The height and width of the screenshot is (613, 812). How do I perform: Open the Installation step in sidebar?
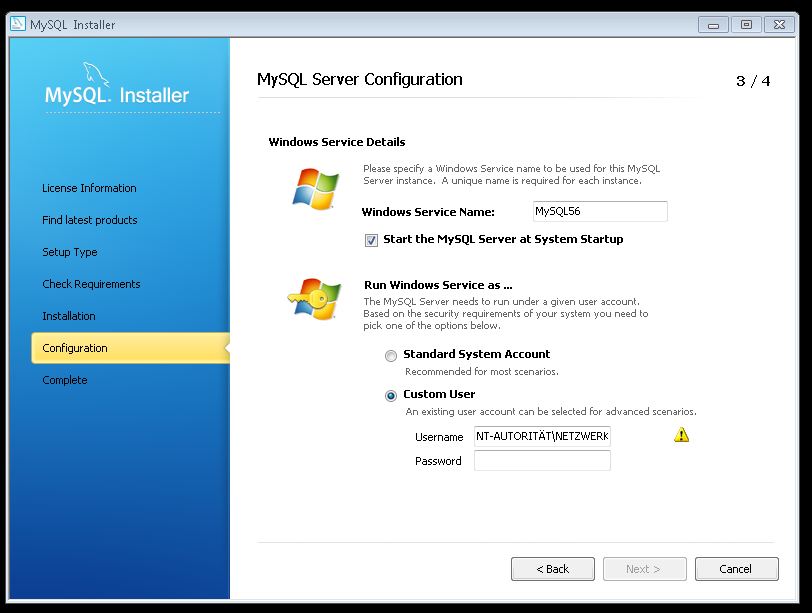[x=68, y=316]
